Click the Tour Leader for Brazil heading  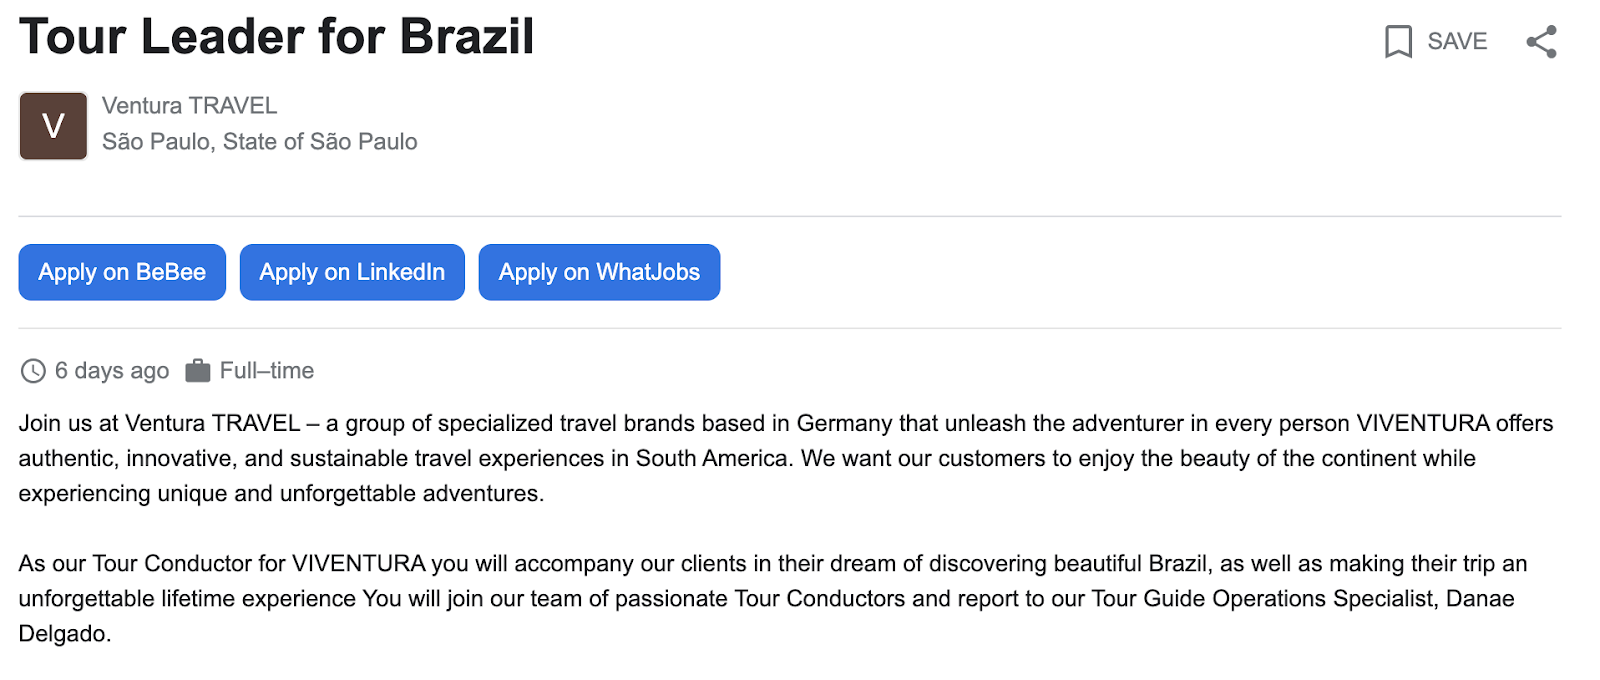tap(277, 37)
